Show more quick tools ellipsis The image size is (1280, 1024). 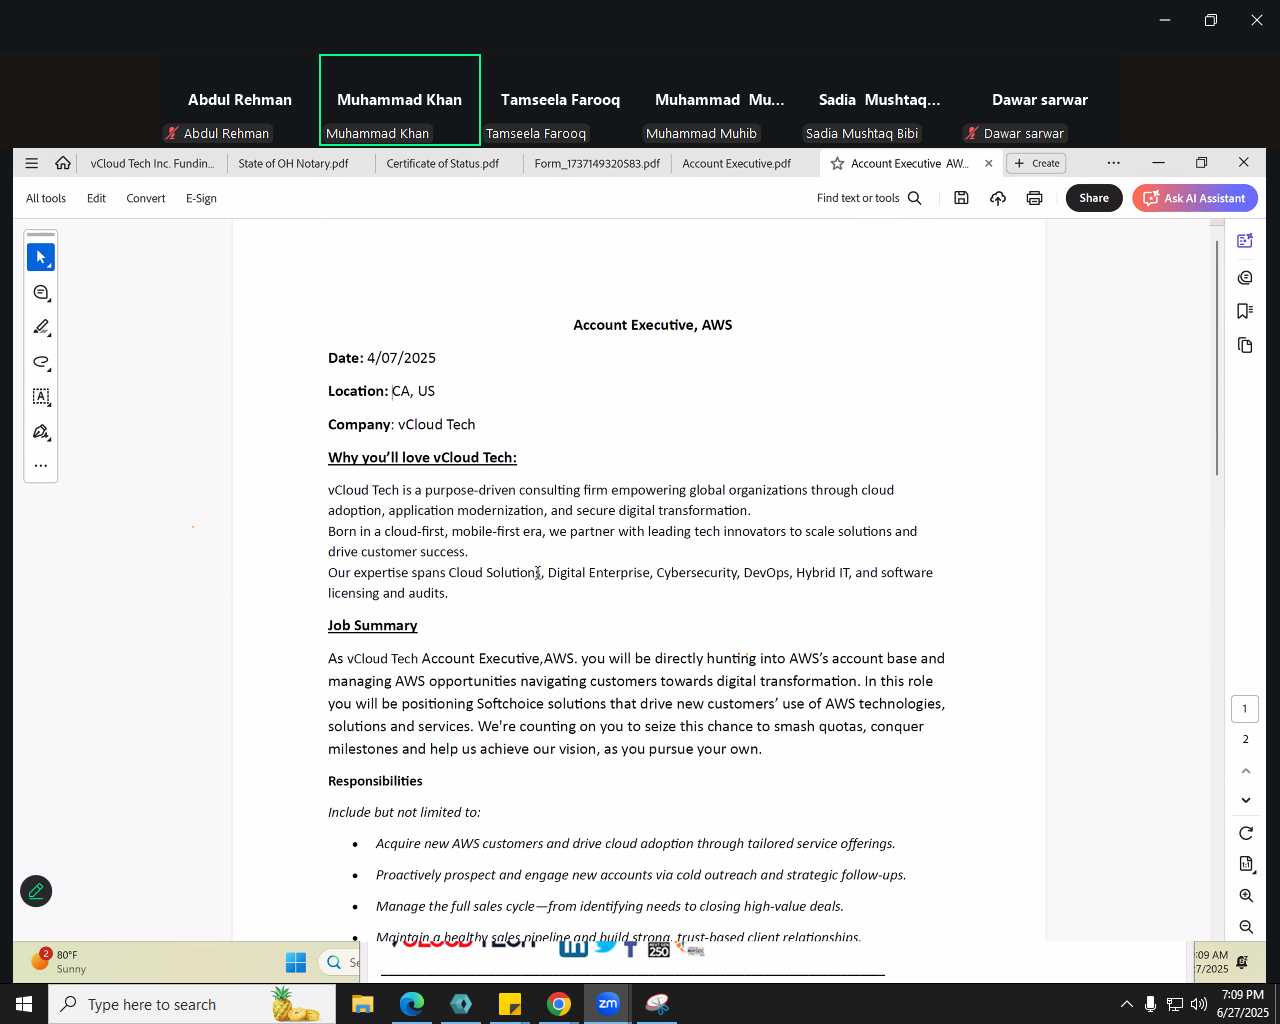point(41,466)
